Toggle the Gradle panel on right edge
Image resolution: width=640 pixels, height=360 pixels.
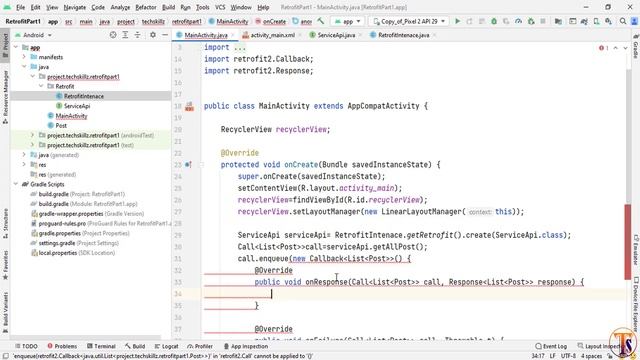click(636, 46)
